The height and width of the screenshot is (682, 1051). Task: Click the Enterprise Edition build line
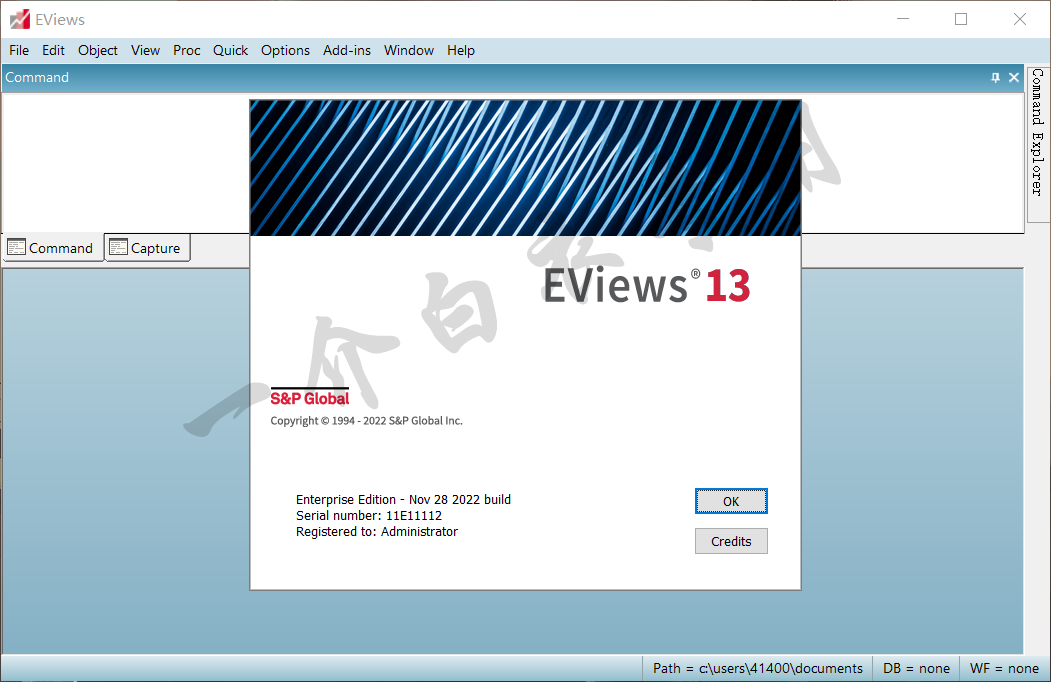click(404, 500)
